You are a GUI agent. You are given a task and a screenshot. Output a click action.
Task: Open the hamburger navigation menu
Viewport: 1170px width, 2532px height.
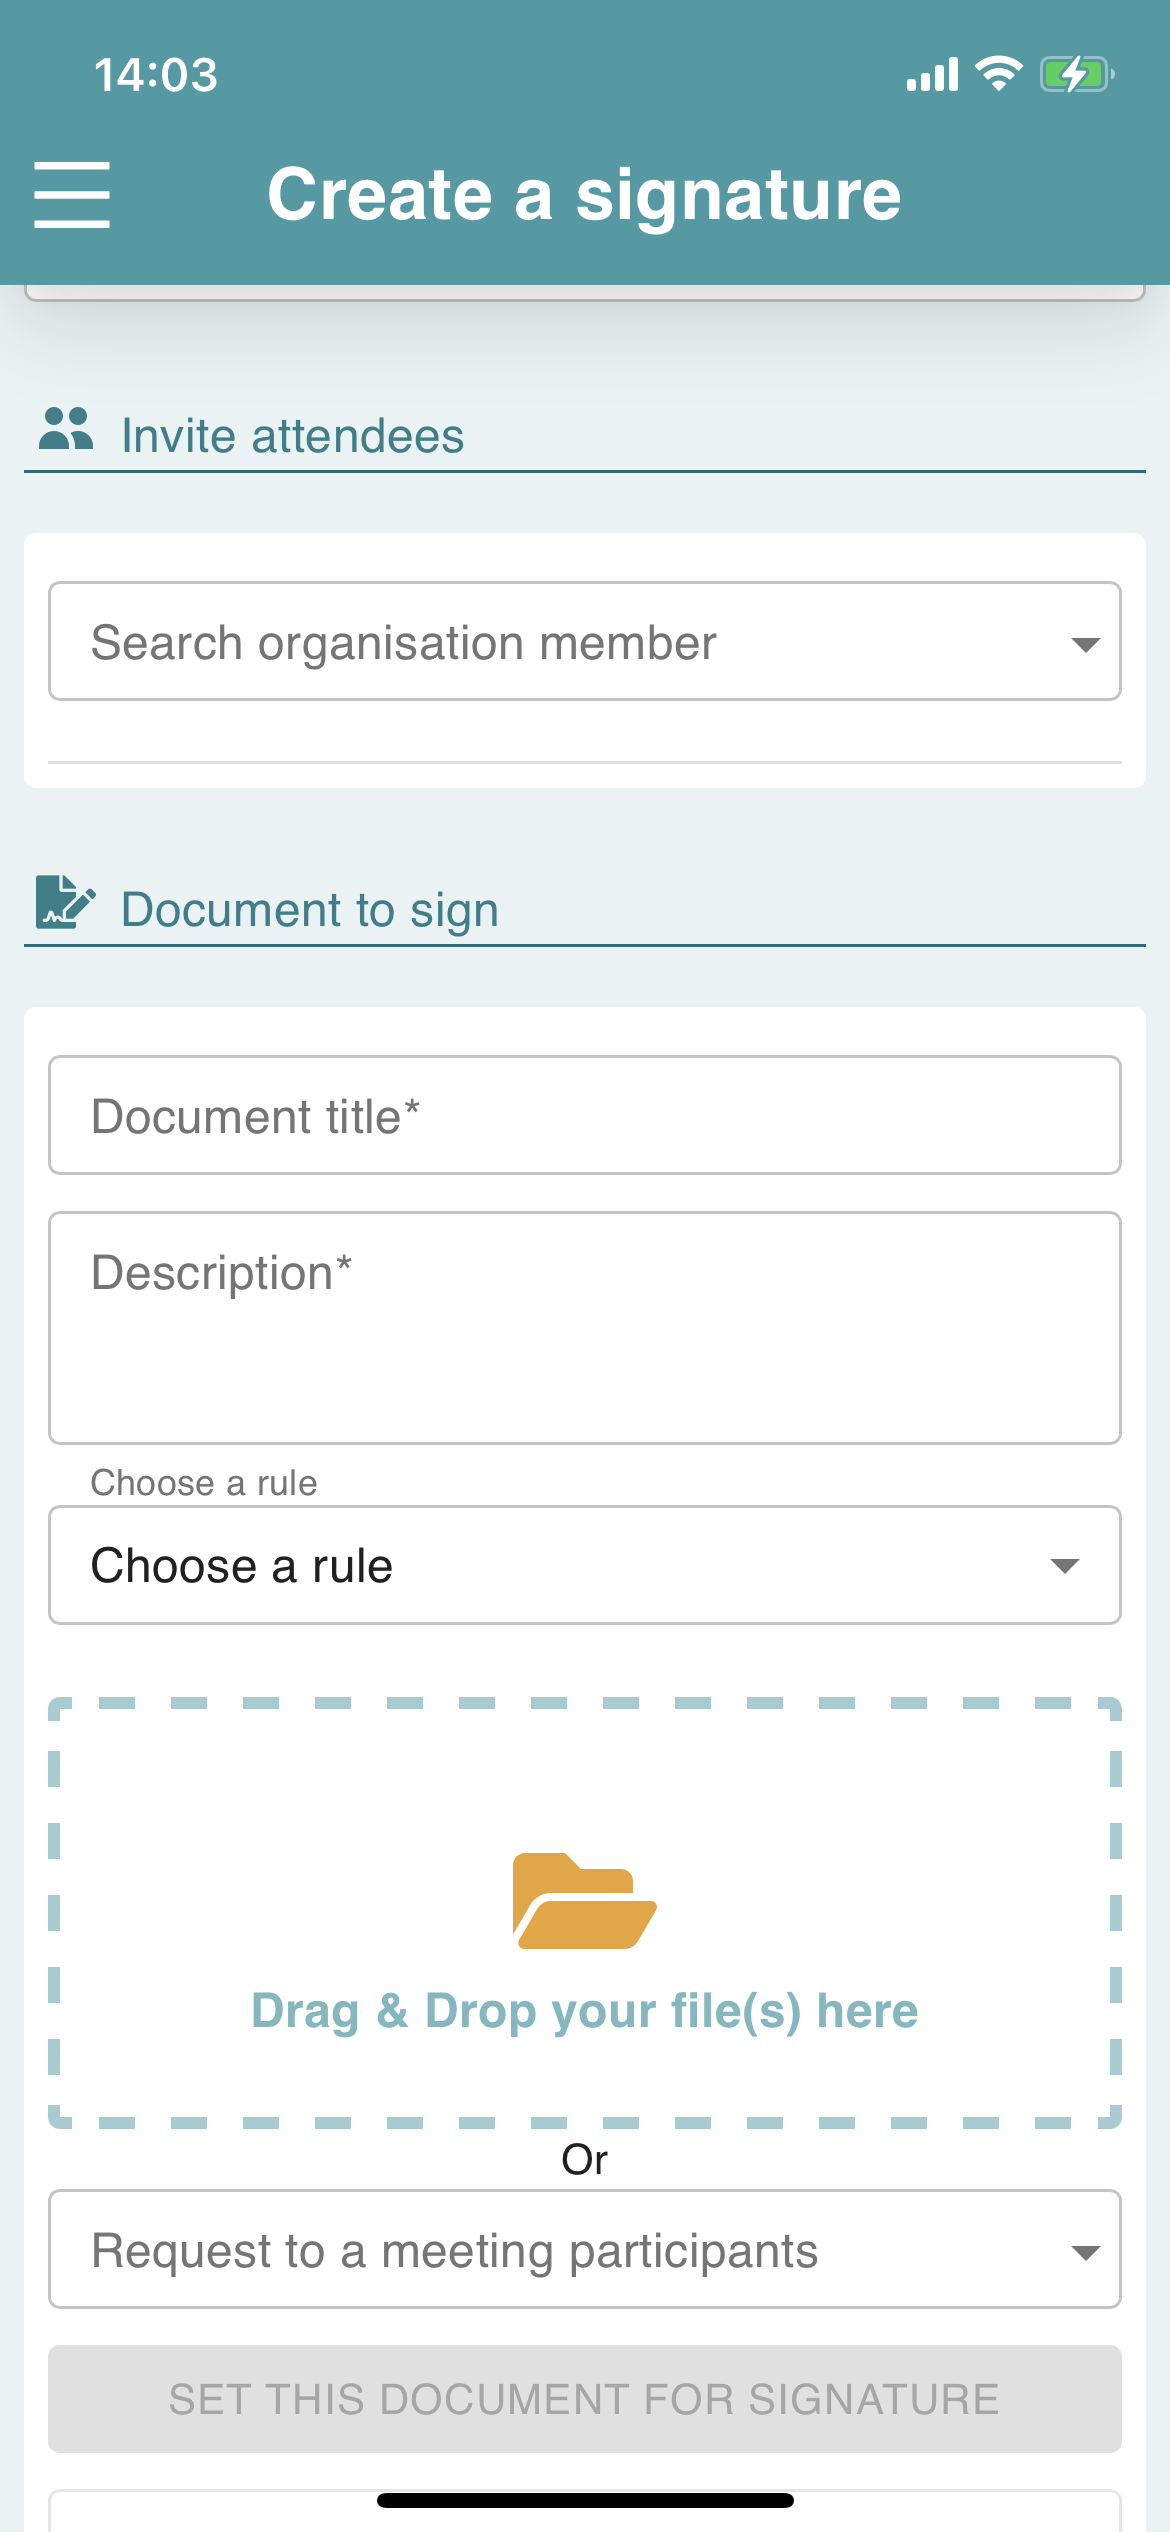pos(72,195)
